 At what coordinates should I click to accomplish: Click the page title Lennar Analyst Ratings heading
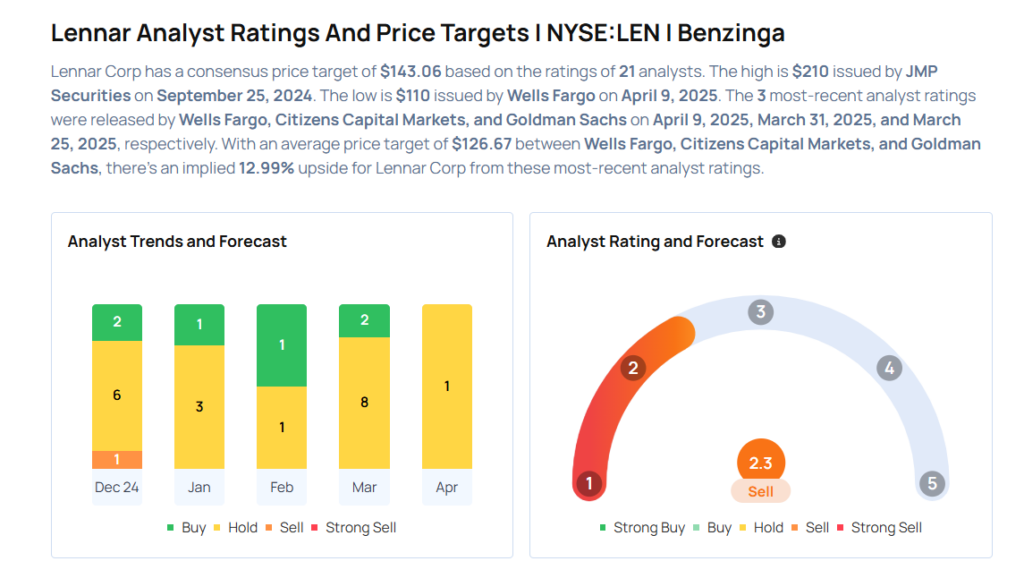(418, 33)
